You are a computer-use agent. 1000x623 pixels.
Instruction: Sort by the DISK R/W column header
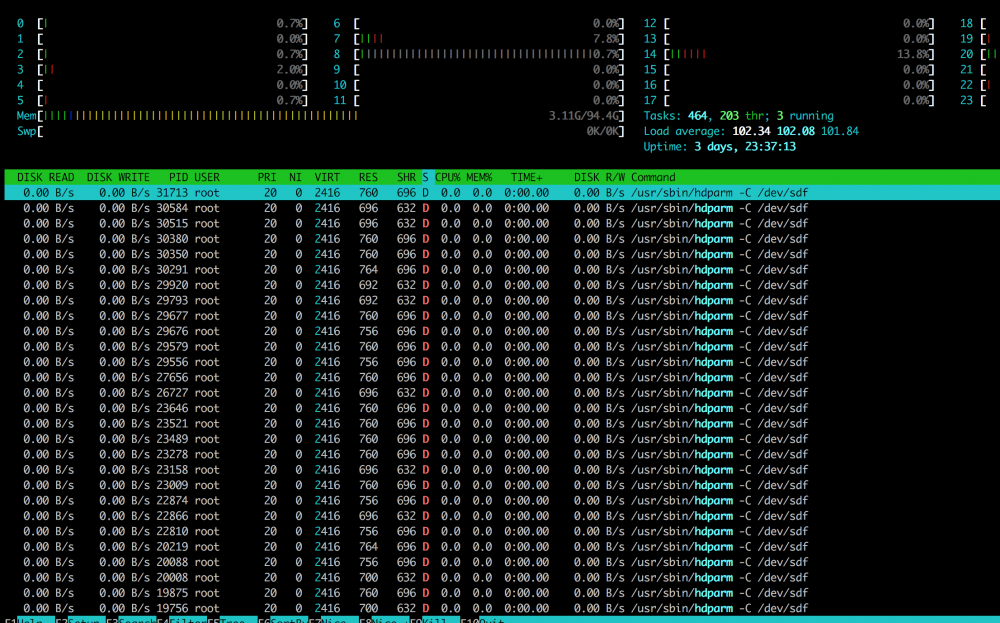pos(599,177)
